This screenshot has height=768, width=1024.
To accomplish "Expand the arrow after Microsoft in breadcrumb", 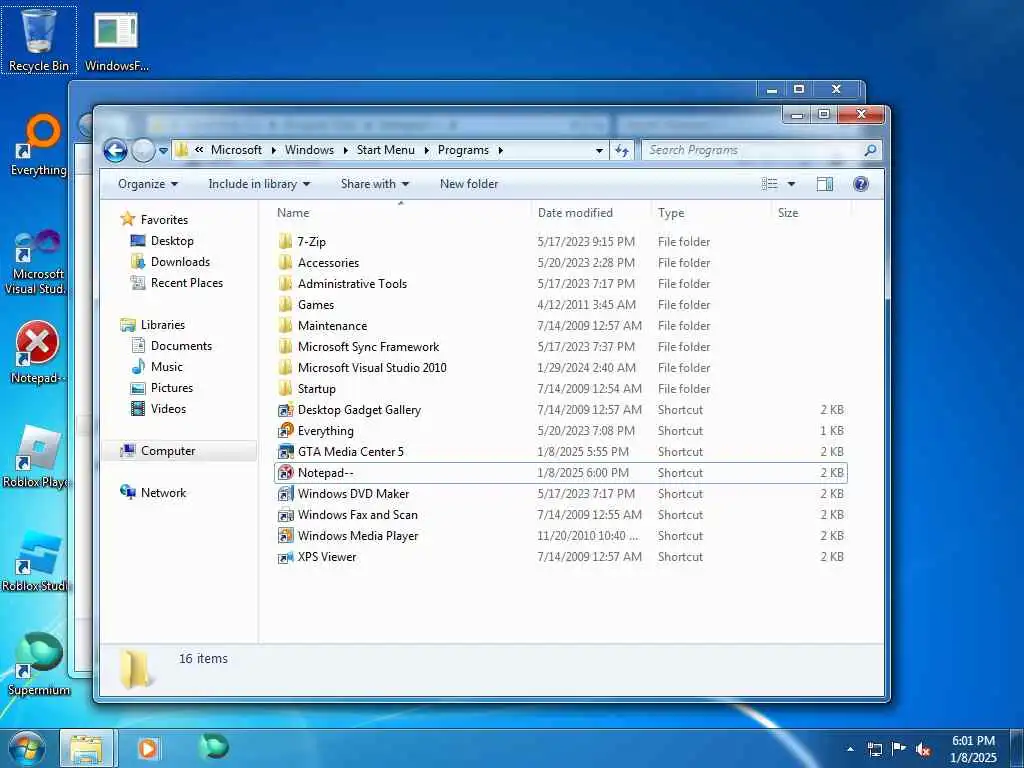I will [272, 150].
